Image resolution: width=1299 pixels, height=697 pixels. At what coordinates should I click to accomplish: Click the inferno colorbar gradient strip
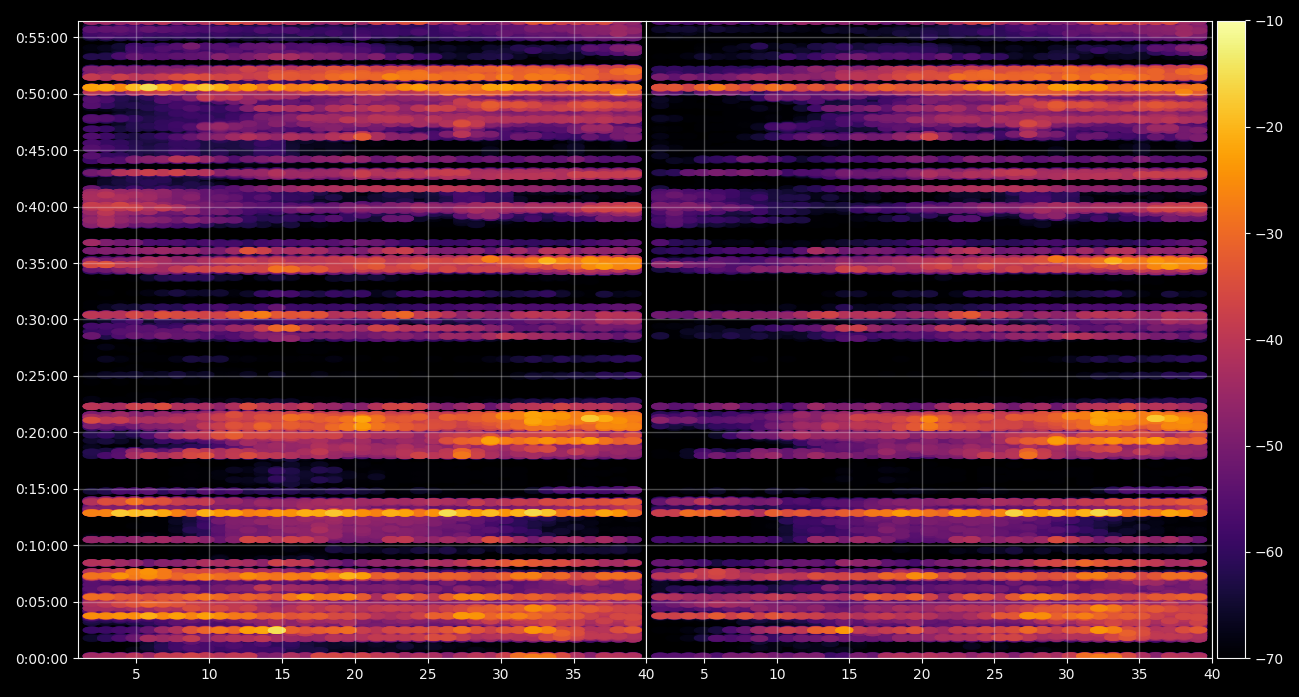[x=1231, y=340]
